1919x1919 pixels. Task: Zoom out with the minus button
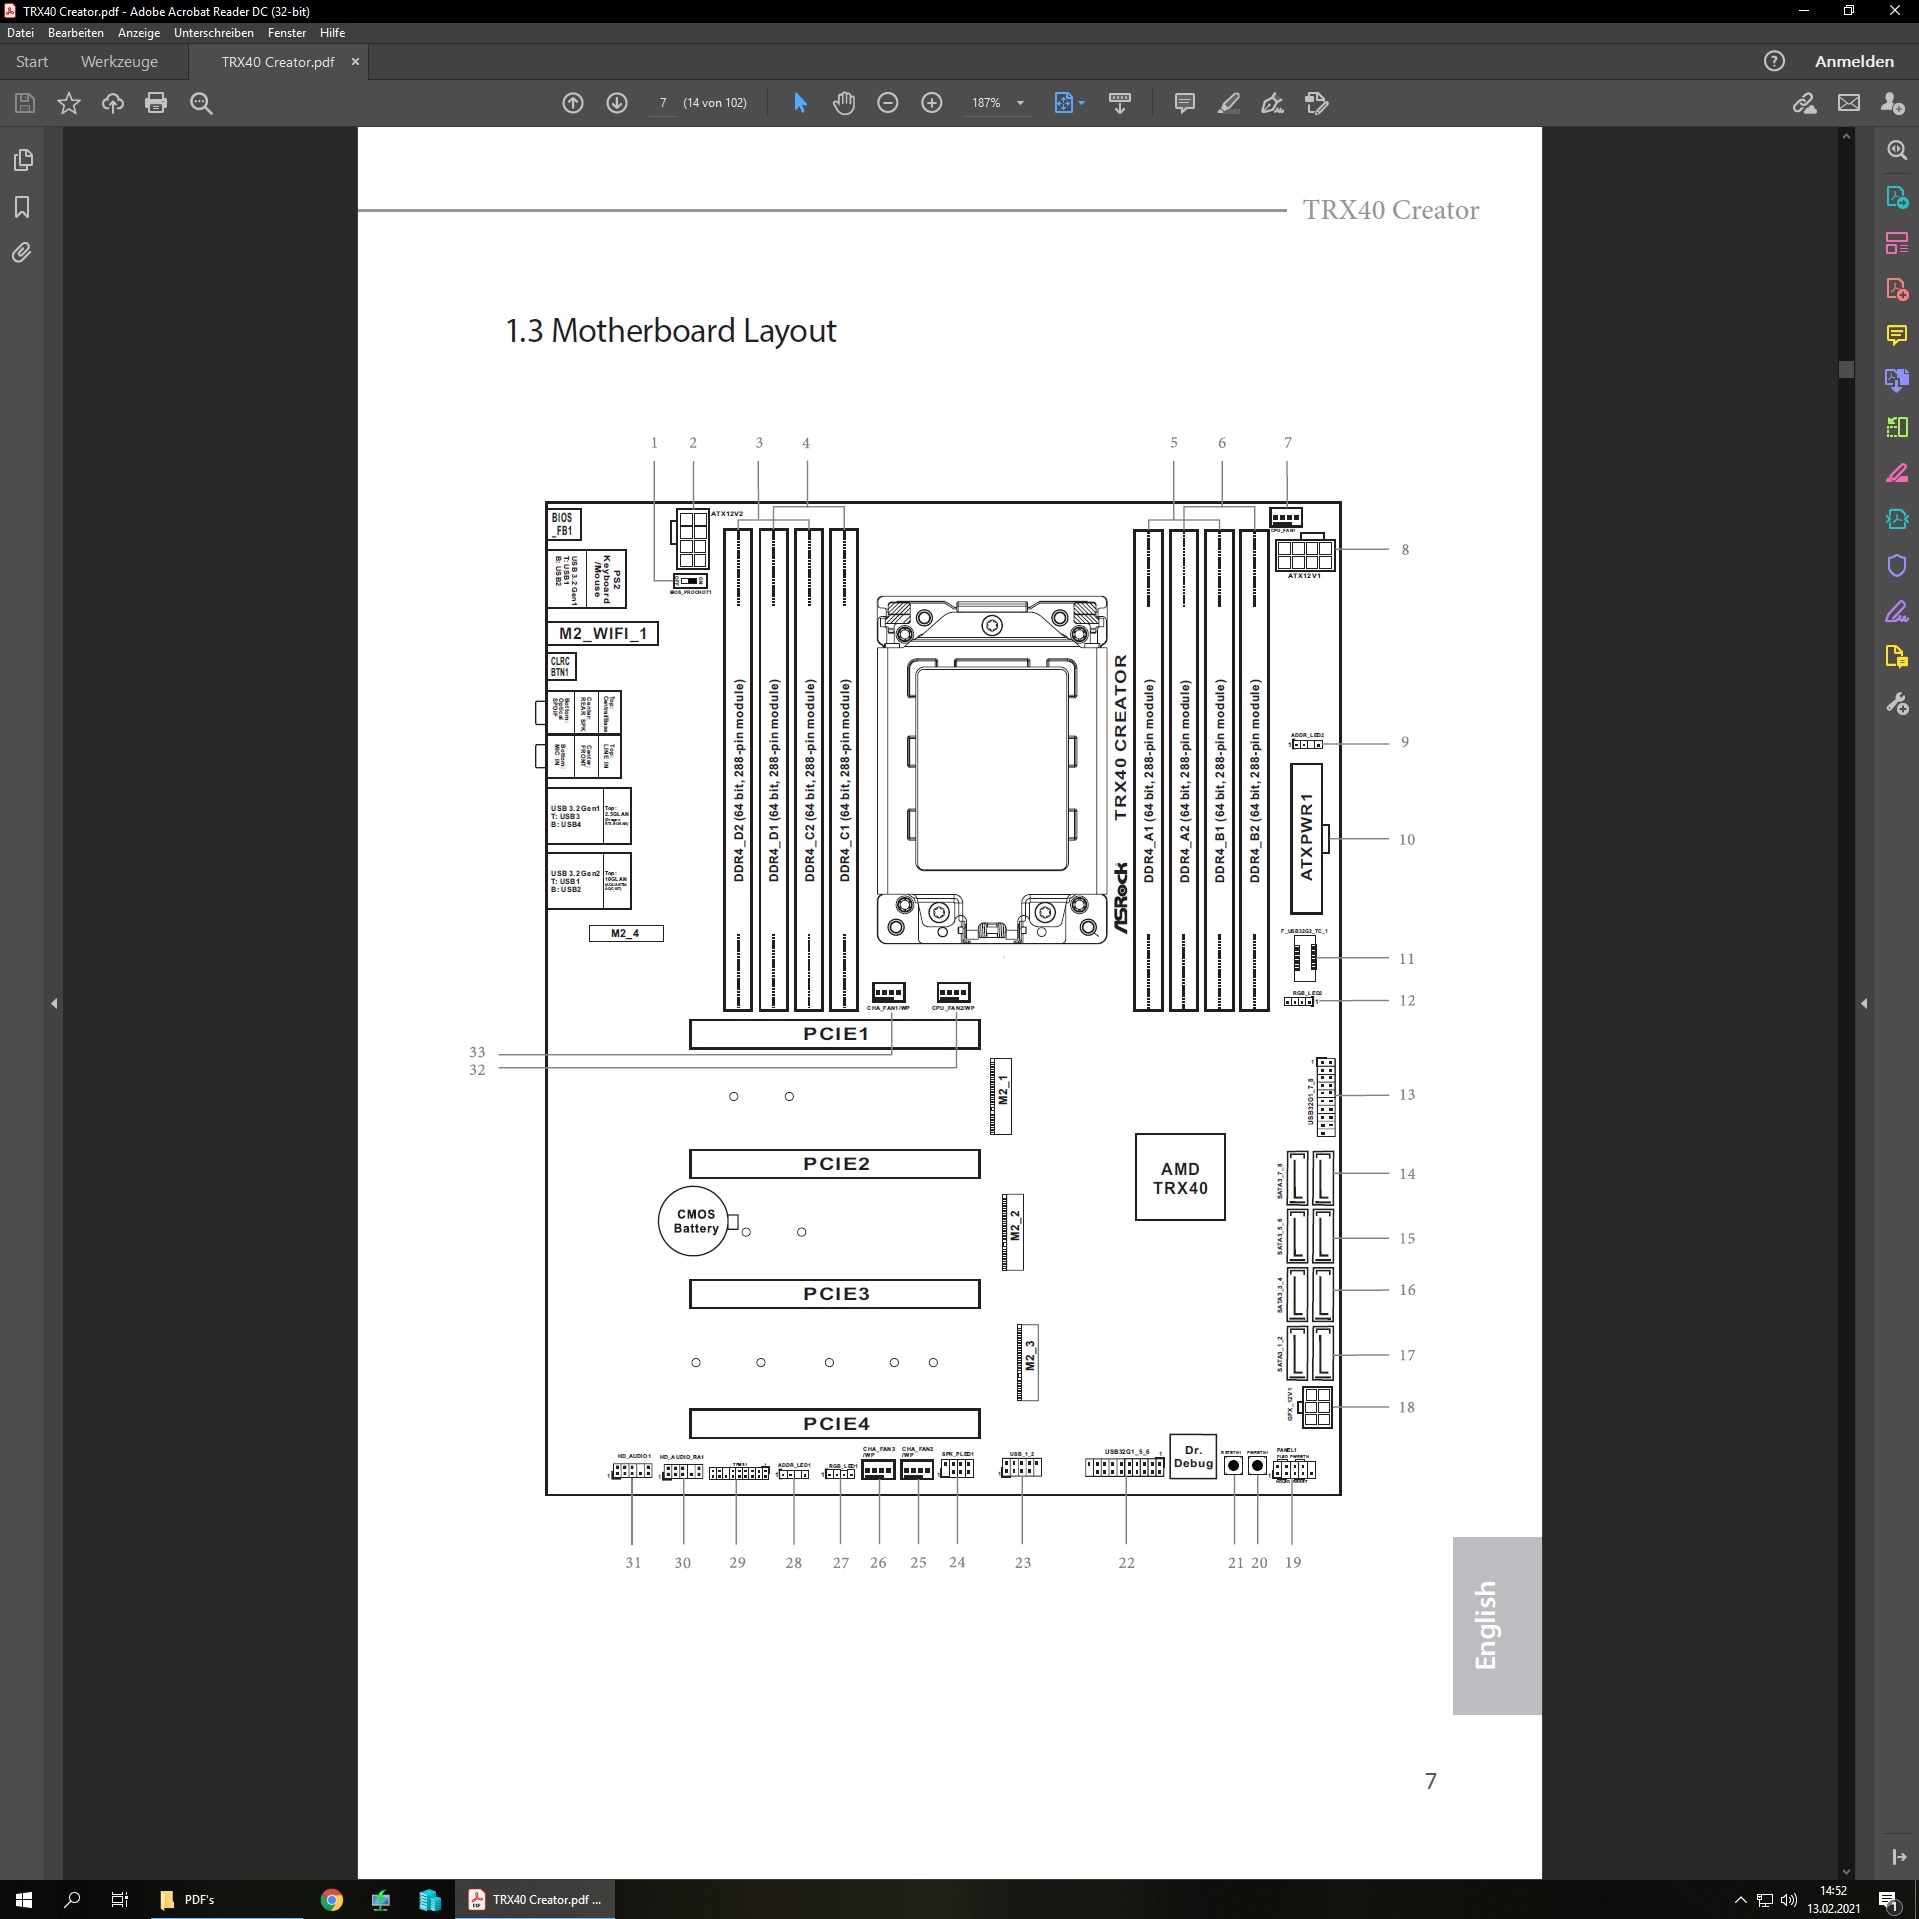[888, 103]
